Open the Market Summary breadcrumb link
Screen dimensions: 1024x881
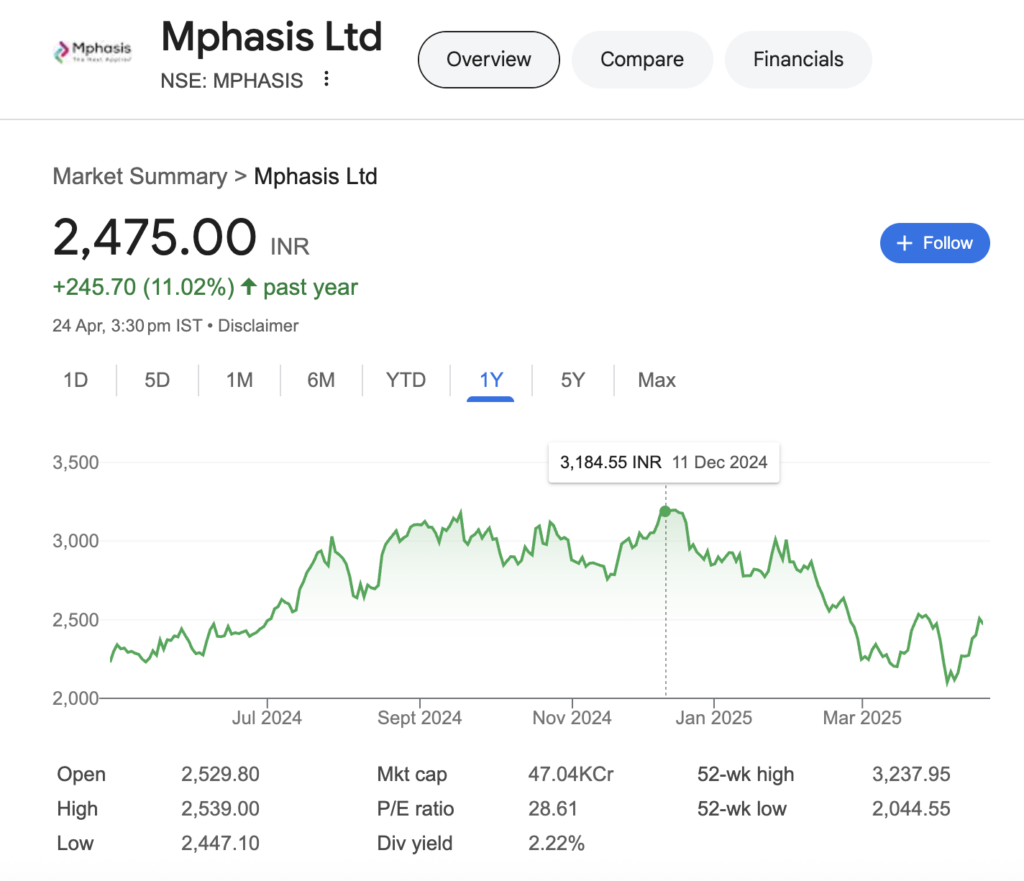tap(140, 176)
